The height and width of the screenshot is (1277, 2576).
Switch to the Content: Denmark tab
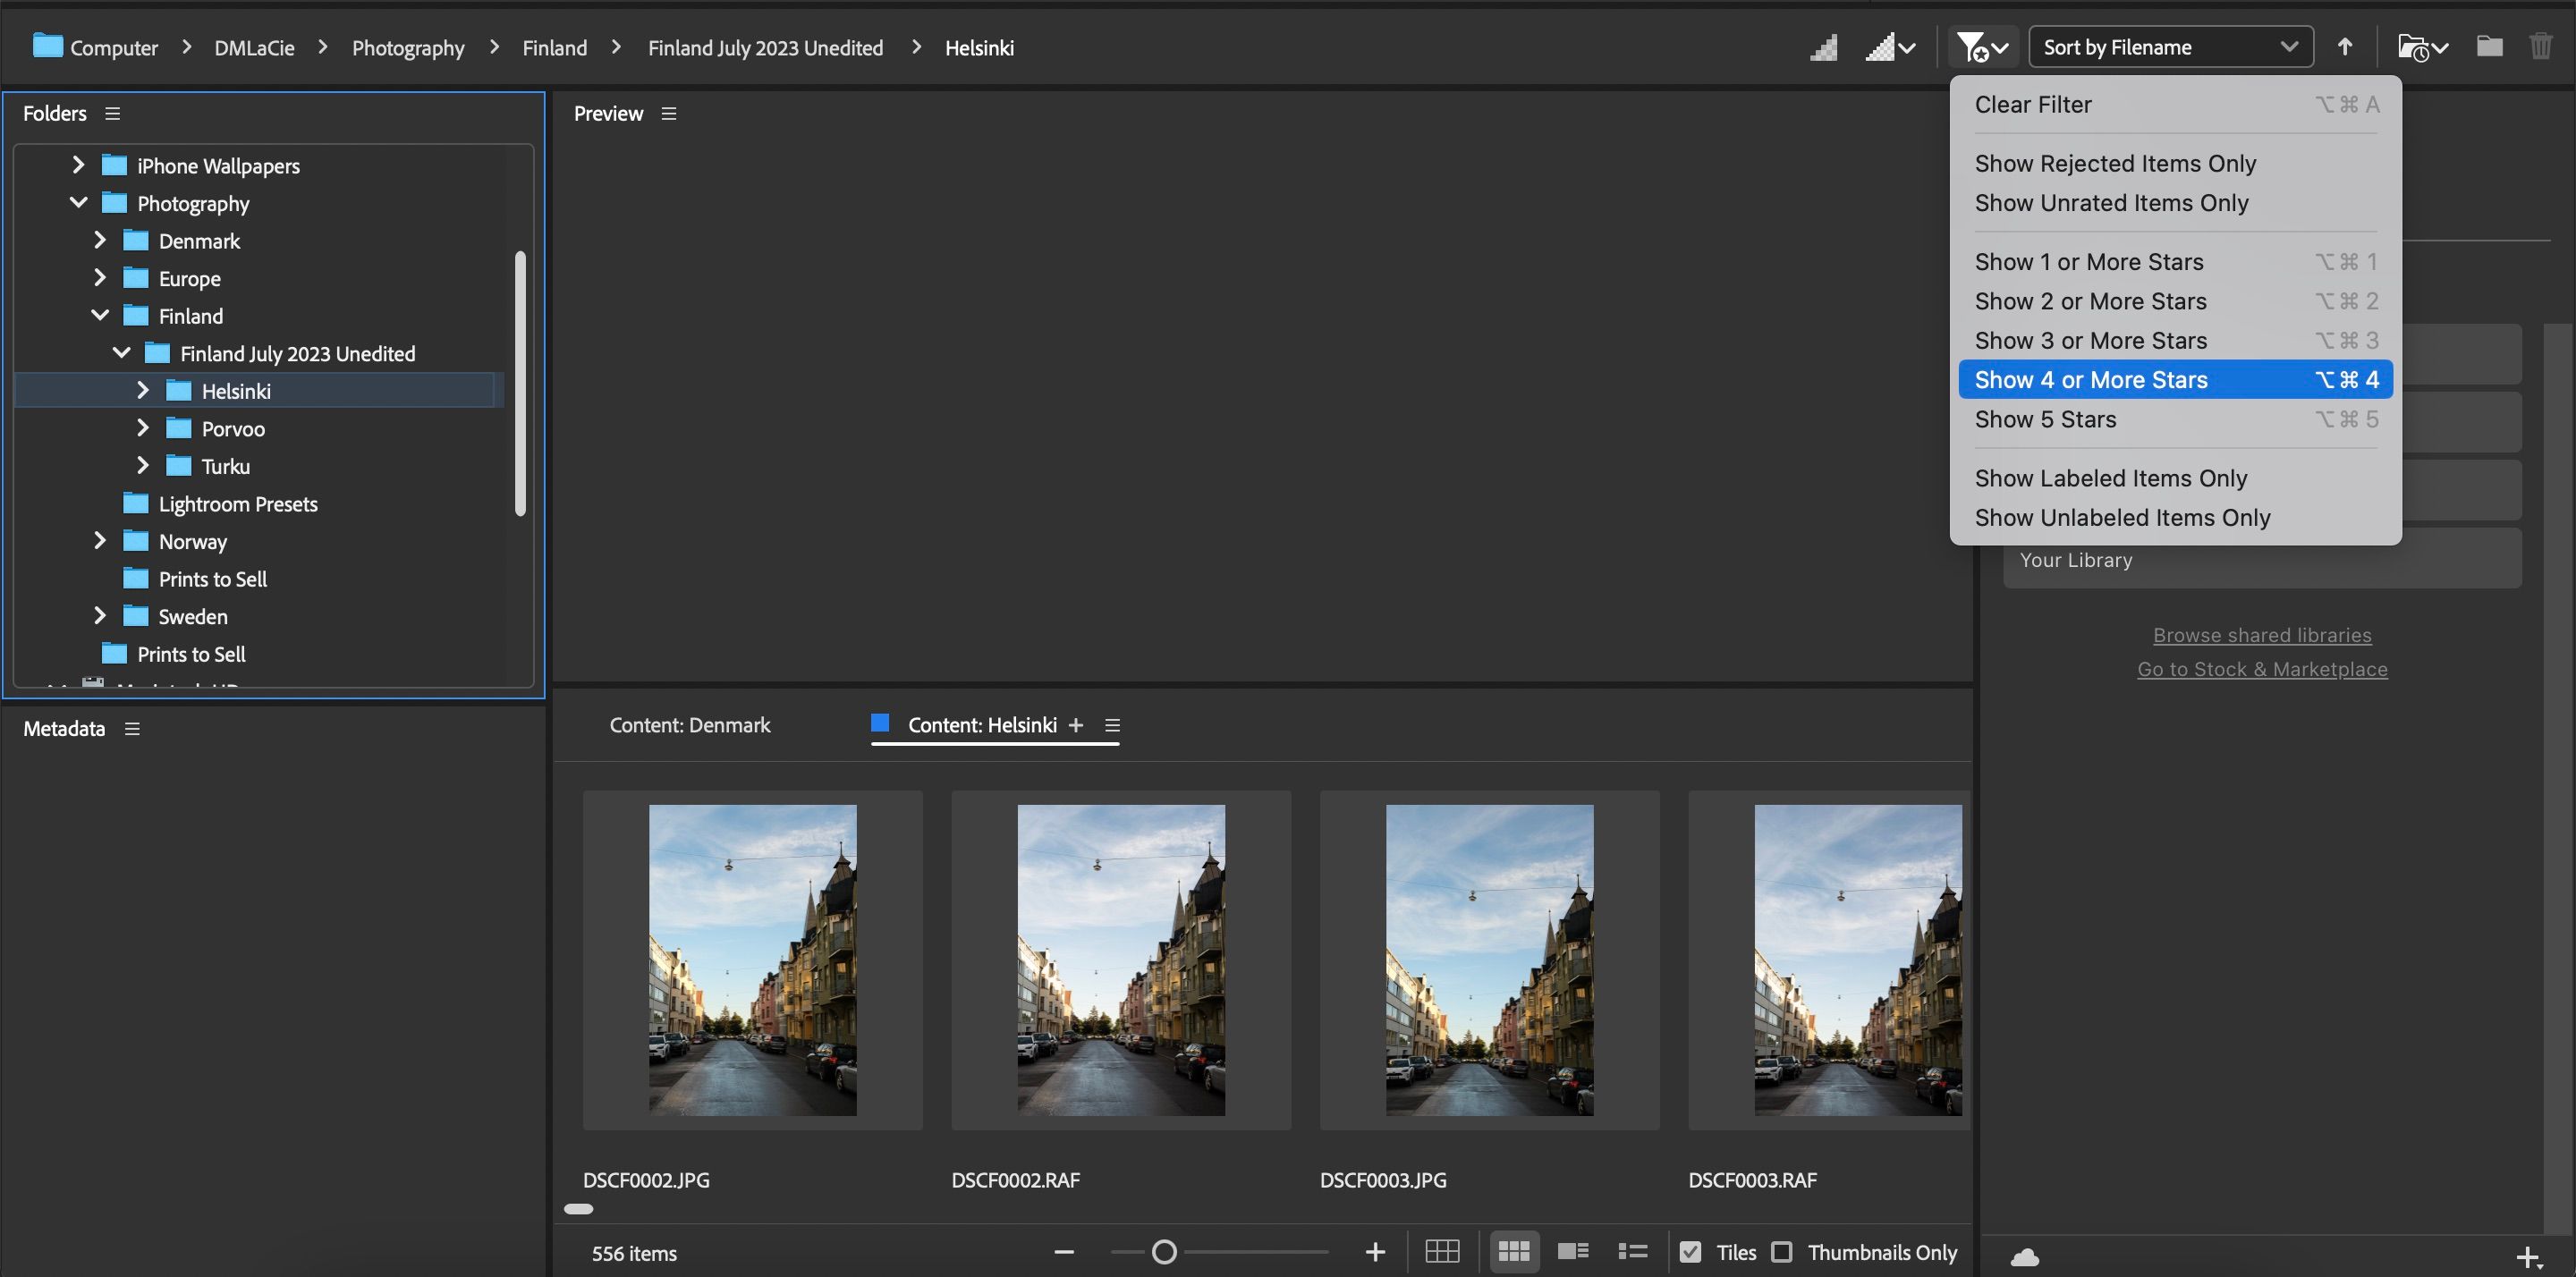click(x=690, y=724)
